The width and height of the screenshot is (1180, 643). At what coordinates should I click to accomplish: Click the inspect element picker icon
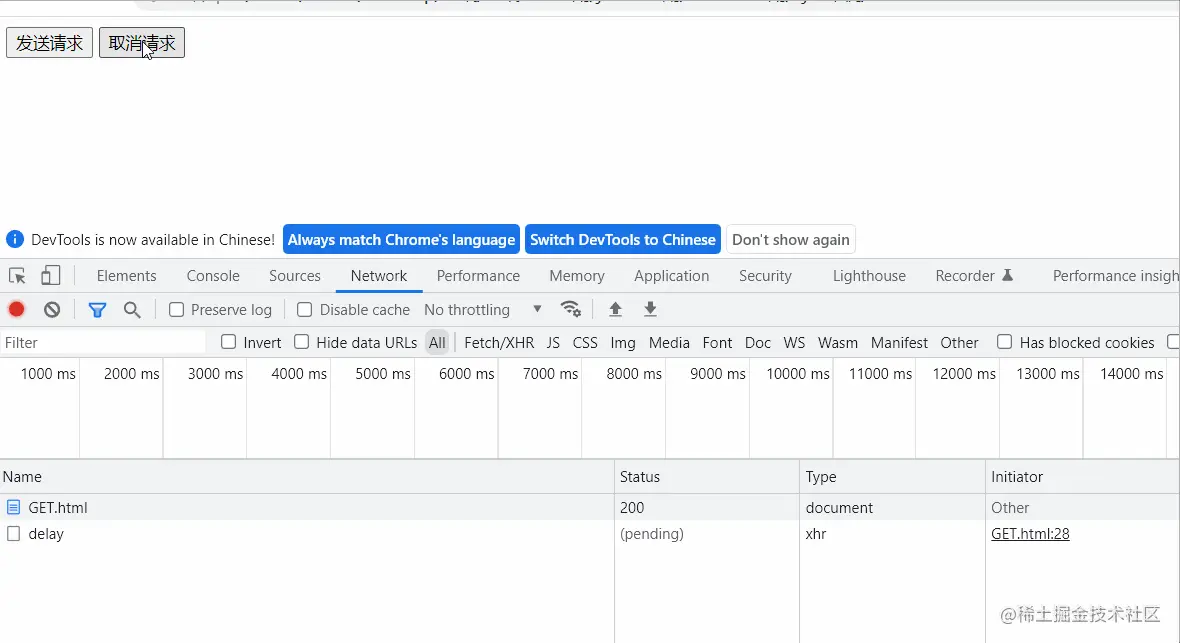17,276
